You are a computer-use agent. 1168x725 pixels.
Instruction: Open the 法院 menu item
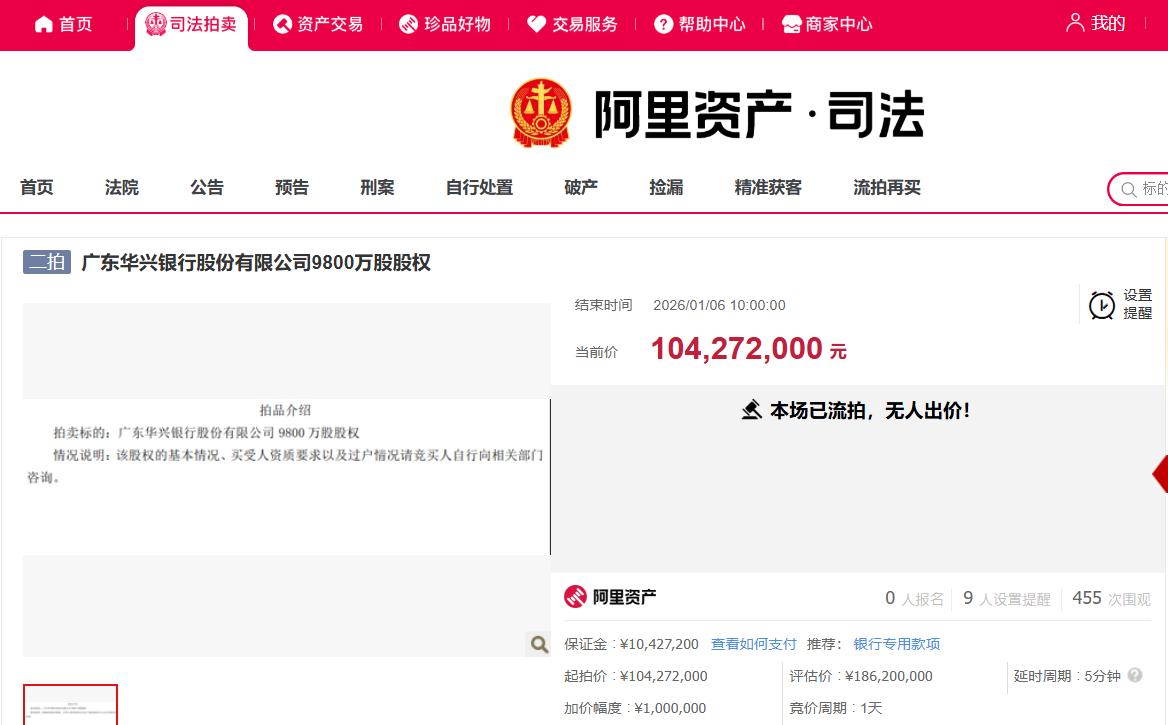coord(122,187)
